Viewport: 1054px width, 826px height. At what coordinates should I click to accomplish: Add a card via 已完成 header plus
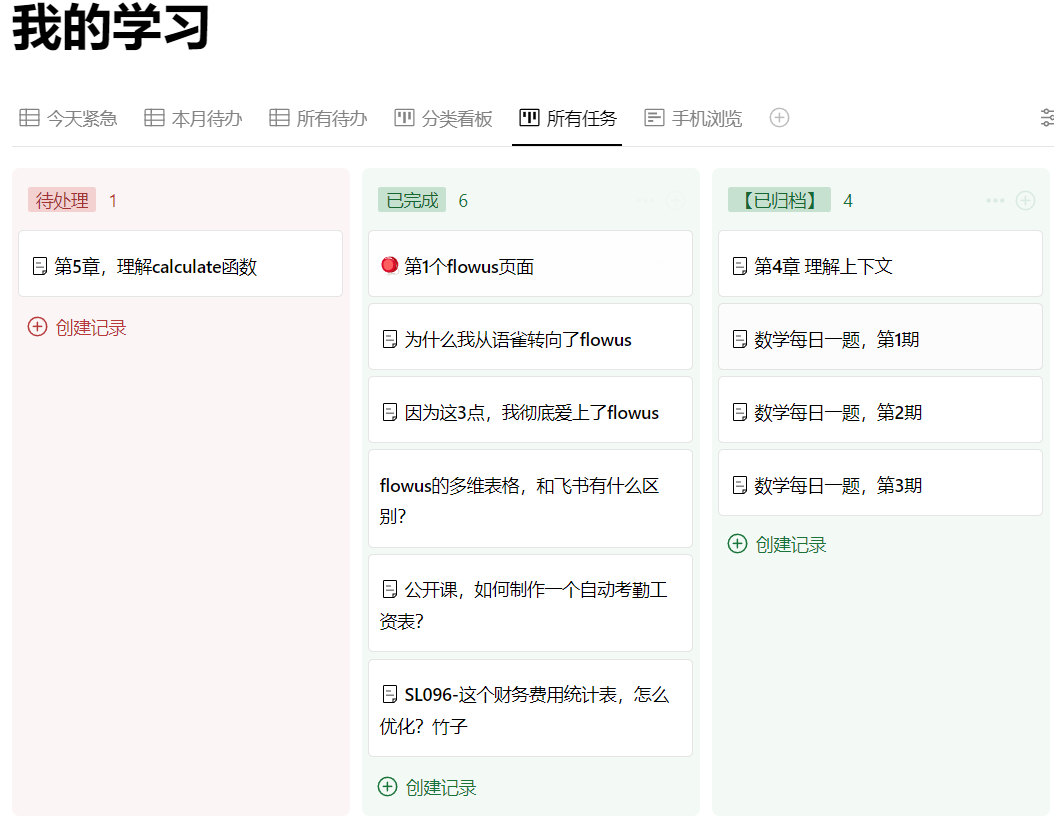675,200
